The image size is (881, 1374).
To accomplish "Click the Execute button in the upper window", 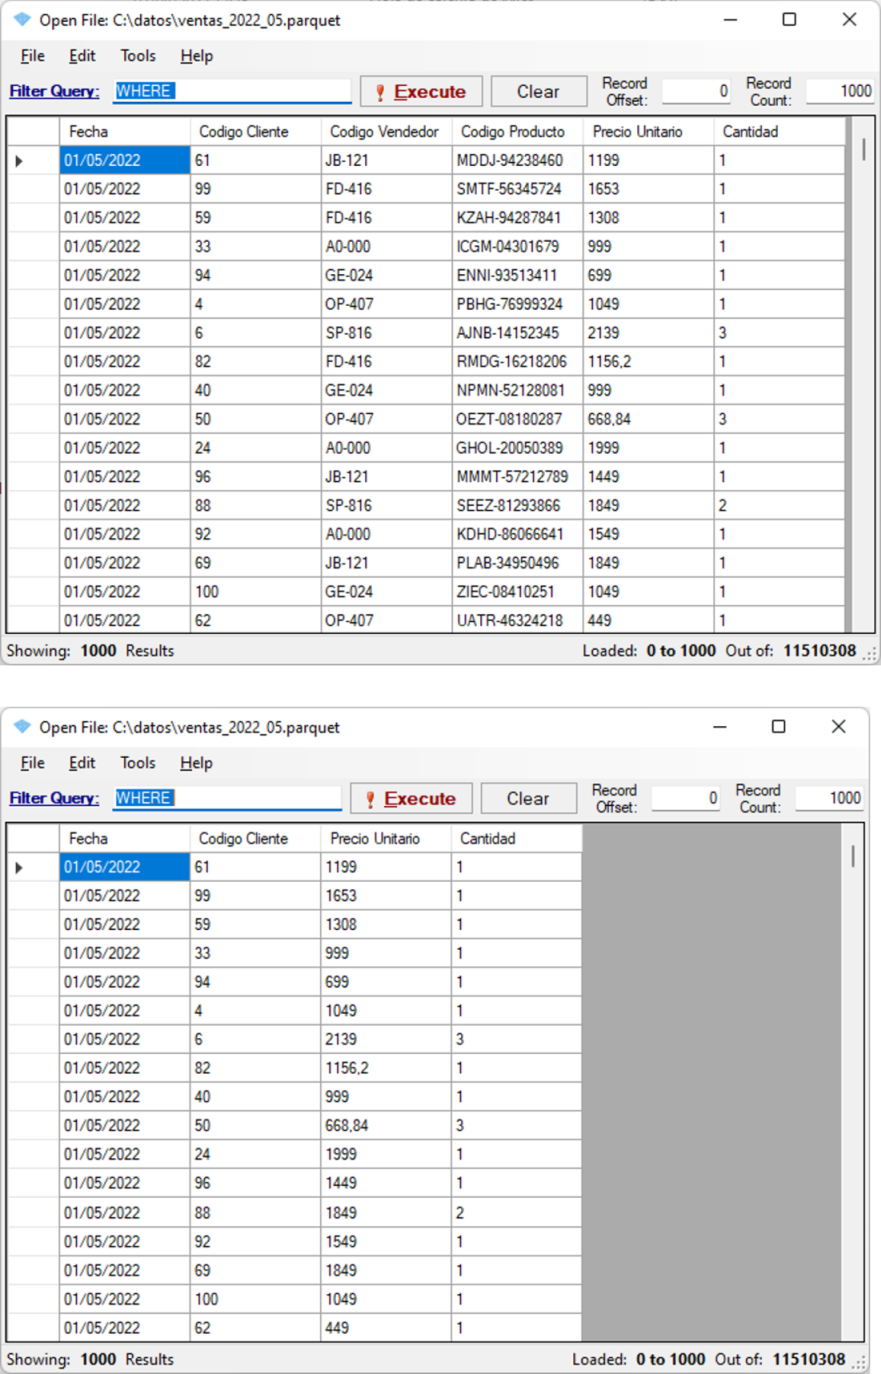I will [x=421, y=92].
